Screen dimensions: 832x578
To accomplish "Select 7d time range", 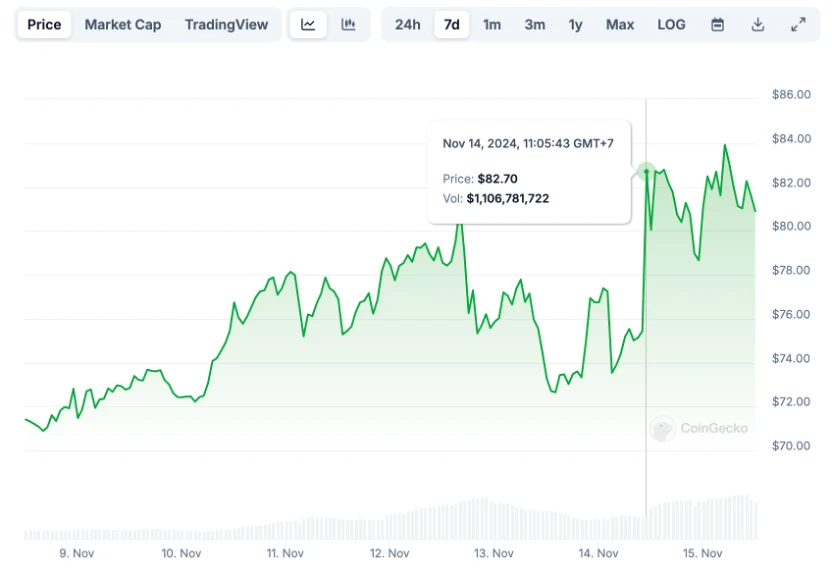I will [451, 25].
